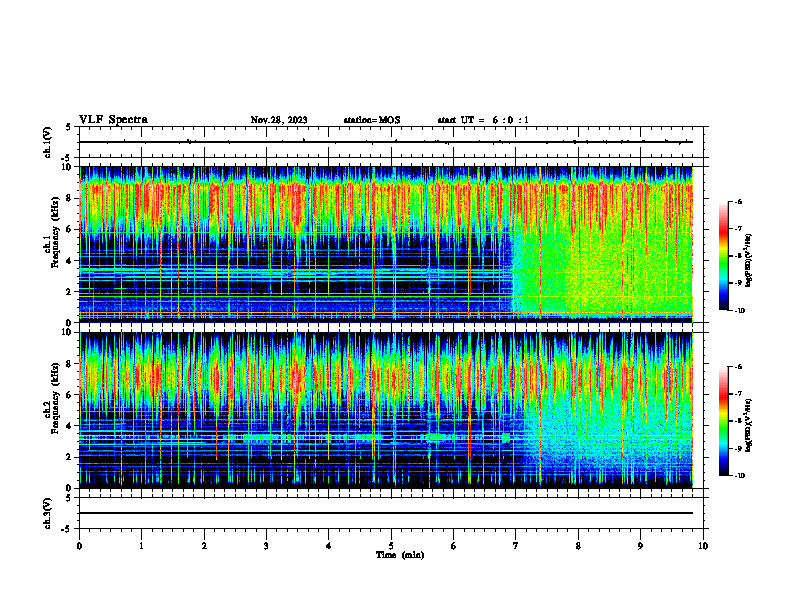This screenshot has width=792, height=612.
Task: Select the ch.1 color bar log(PSD) label
Action: click(749, 261)
